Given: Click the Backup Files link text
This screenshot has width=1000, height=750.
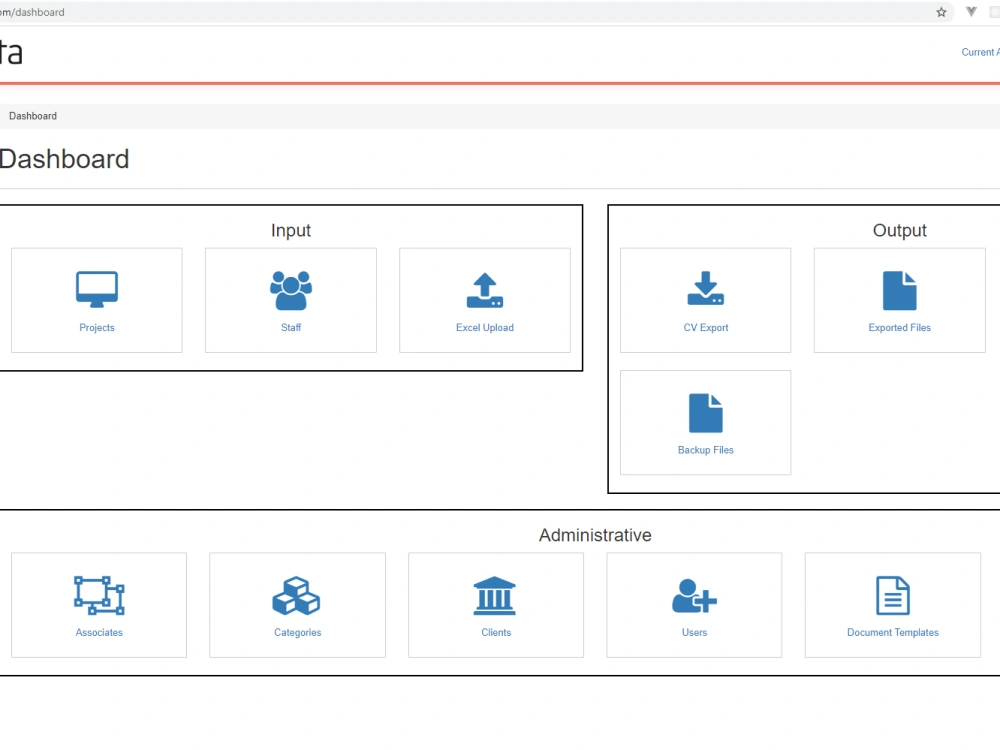Looking at the screenshot, I should click(x=705, y=450).
